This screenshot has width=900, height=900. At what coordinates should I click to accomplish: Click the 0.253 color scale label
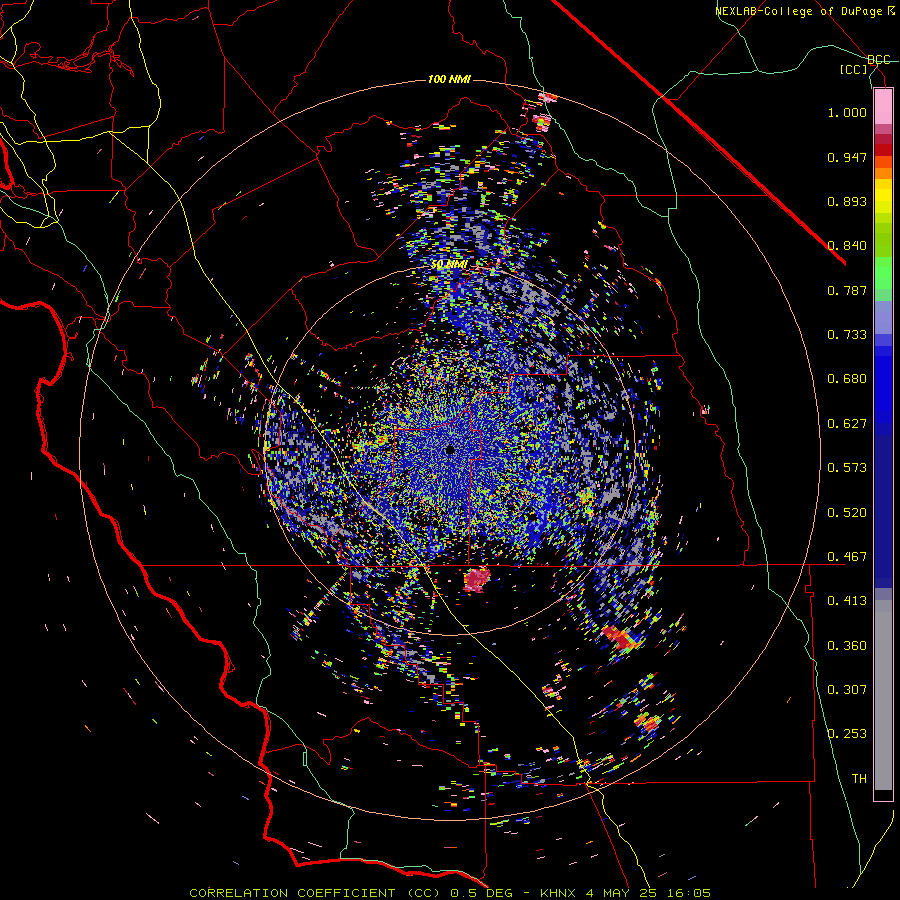point(847,734)
